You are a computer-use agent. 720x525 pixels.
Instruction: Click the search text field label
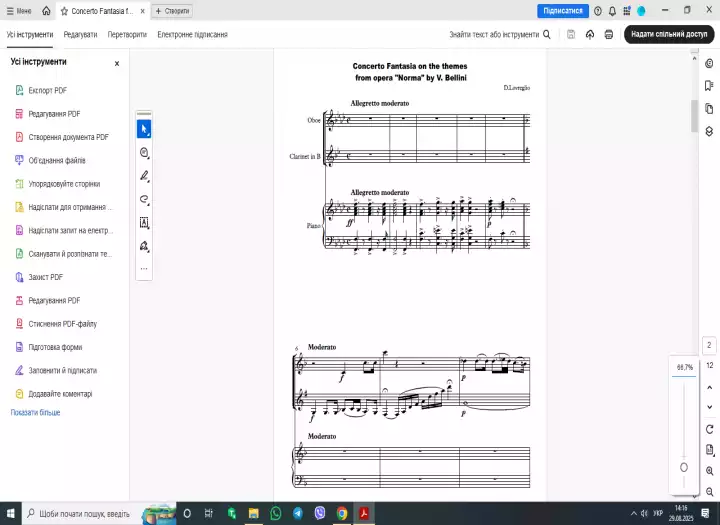pos(494,34)
